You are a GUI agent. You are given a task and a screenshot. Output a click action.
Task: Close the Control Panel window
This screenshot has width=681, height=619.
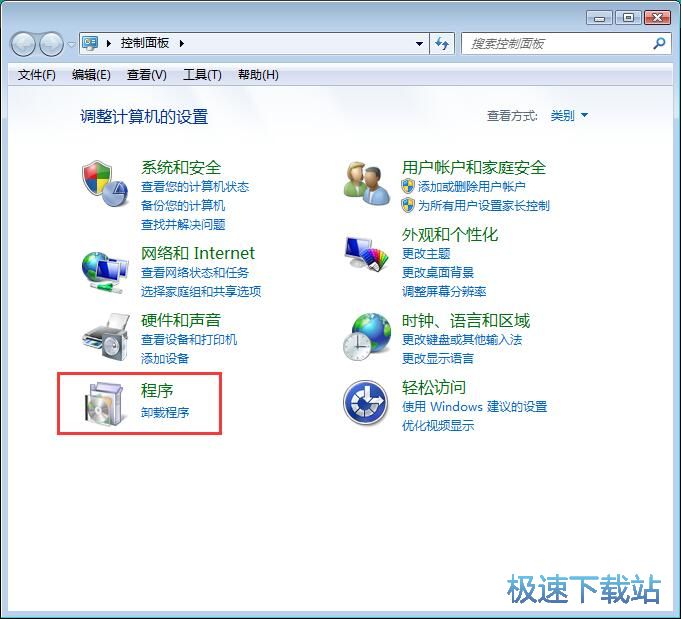pyautogui.click(x=658, y=18)
